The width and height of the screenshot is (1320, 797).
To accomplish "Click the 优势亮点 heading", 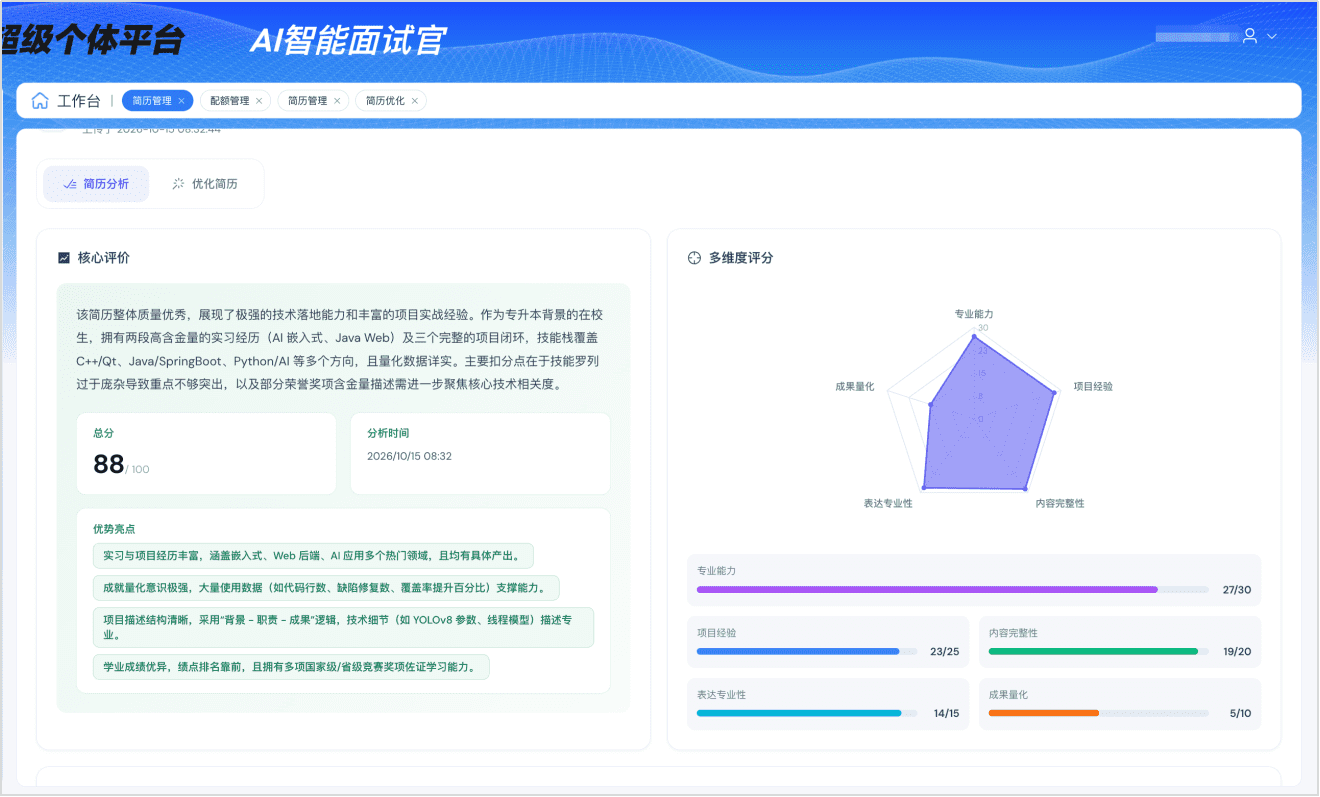I will tap(113, 528).
